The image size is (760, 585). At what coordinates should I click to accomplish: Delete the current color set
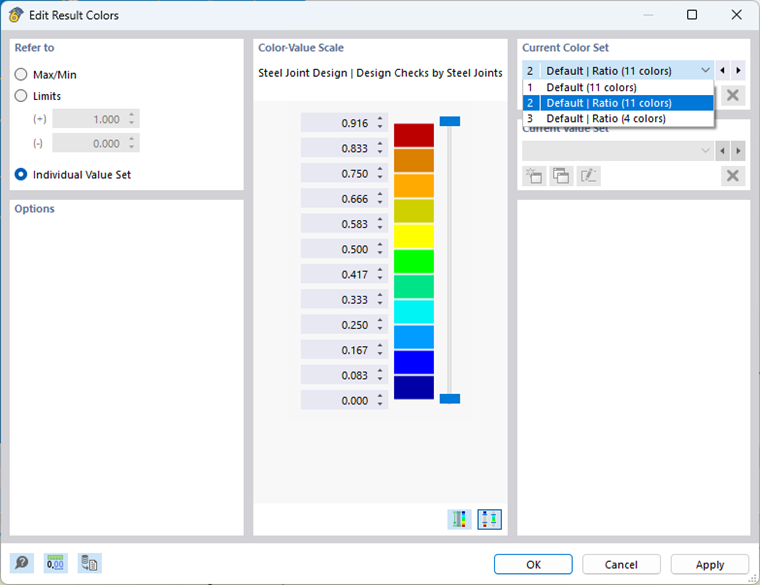pos(733,95)
